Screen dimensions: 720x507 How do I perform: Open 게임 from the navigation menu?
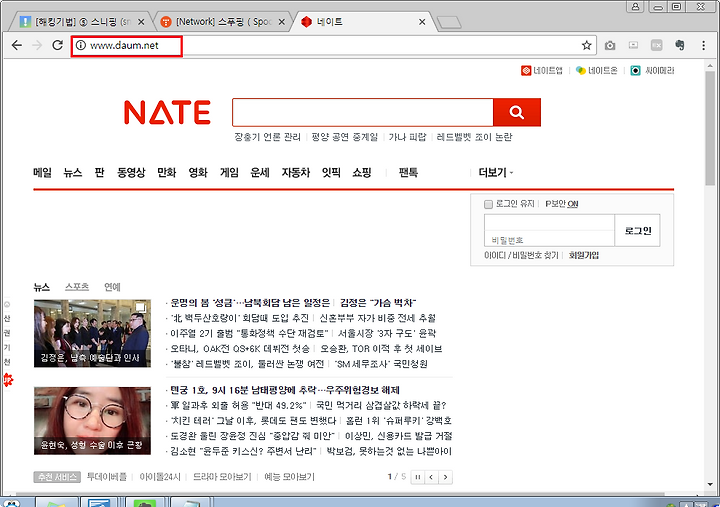click(229, 173)
